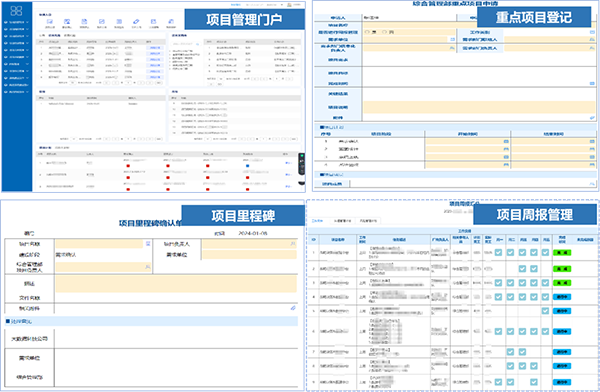Click the four-square portal logo in the sidebar

click(16, 11)
